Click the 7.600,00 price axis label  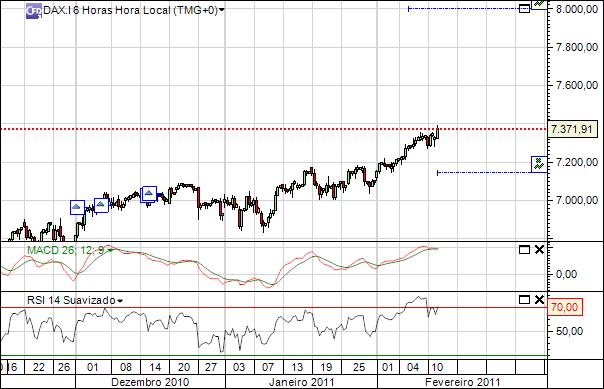point(577,85)
